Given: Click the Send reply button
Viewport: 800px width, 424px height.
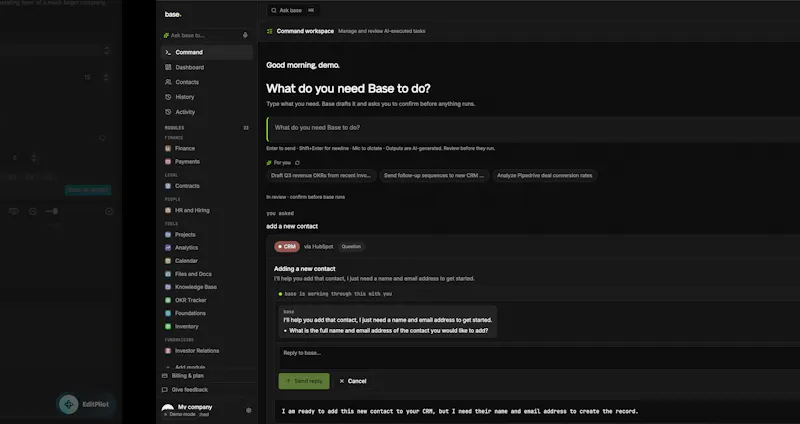Looking at the screenshot, I should point(304,381).
